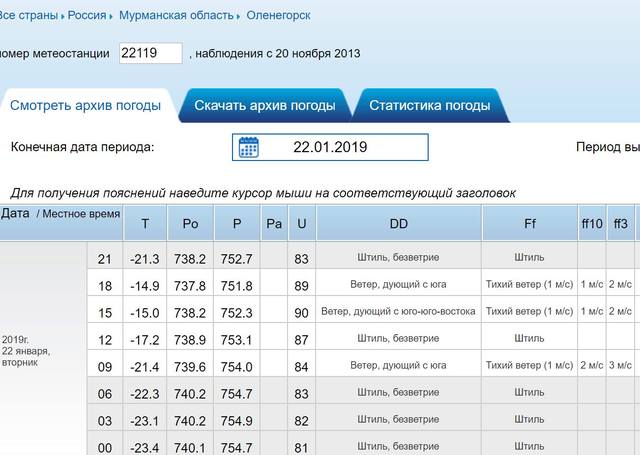Select temperature value -23.1

145,420
